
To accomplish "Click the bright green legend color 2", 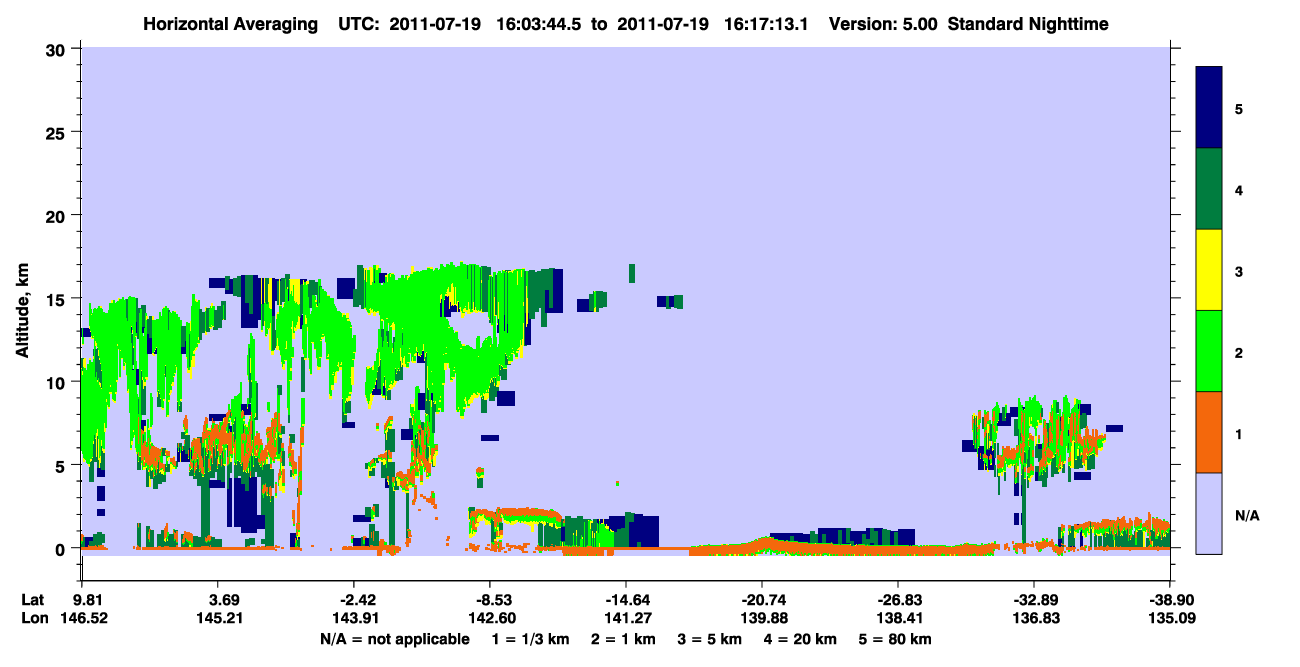I will coord(1209,351).
